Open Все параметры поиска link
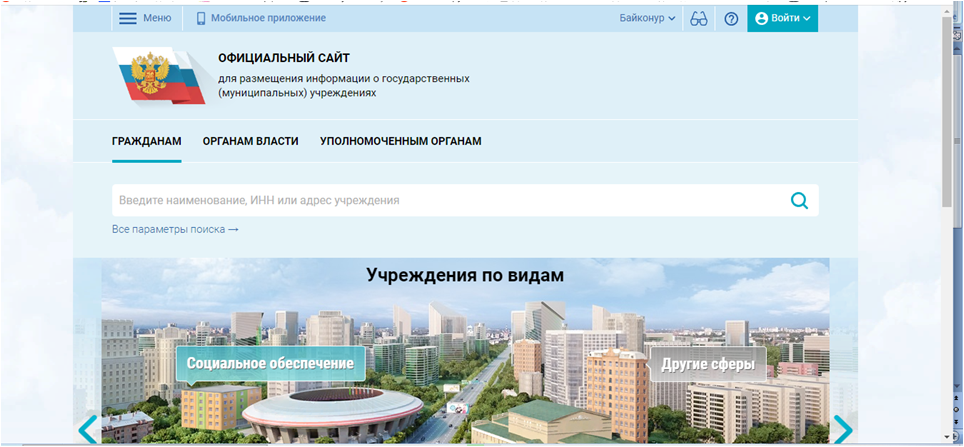 point(175,229)
